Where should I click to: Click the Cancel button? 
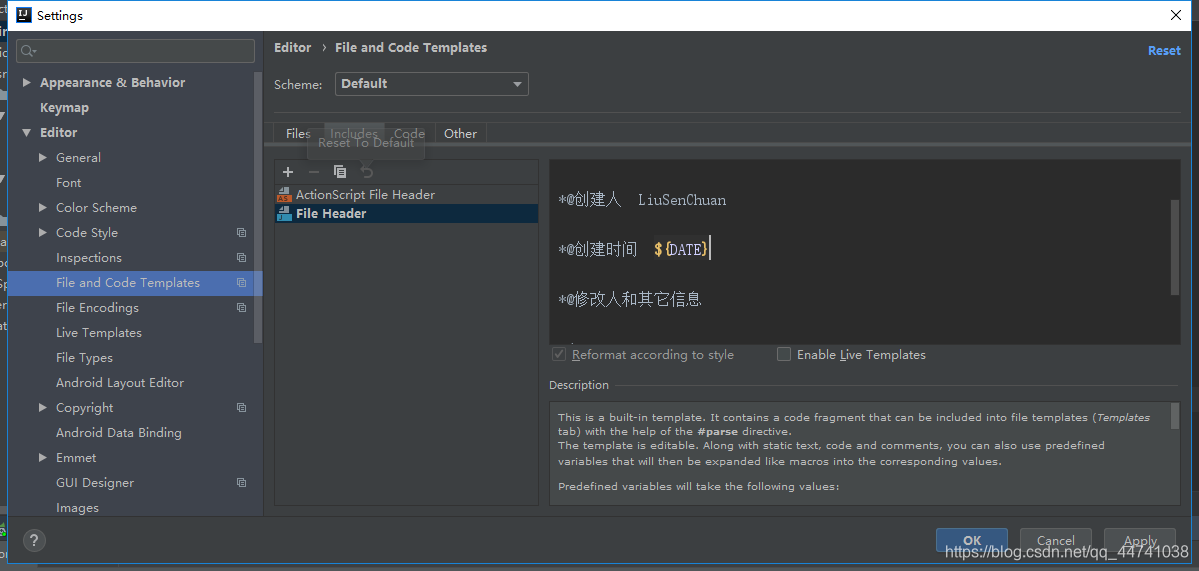1056,540
